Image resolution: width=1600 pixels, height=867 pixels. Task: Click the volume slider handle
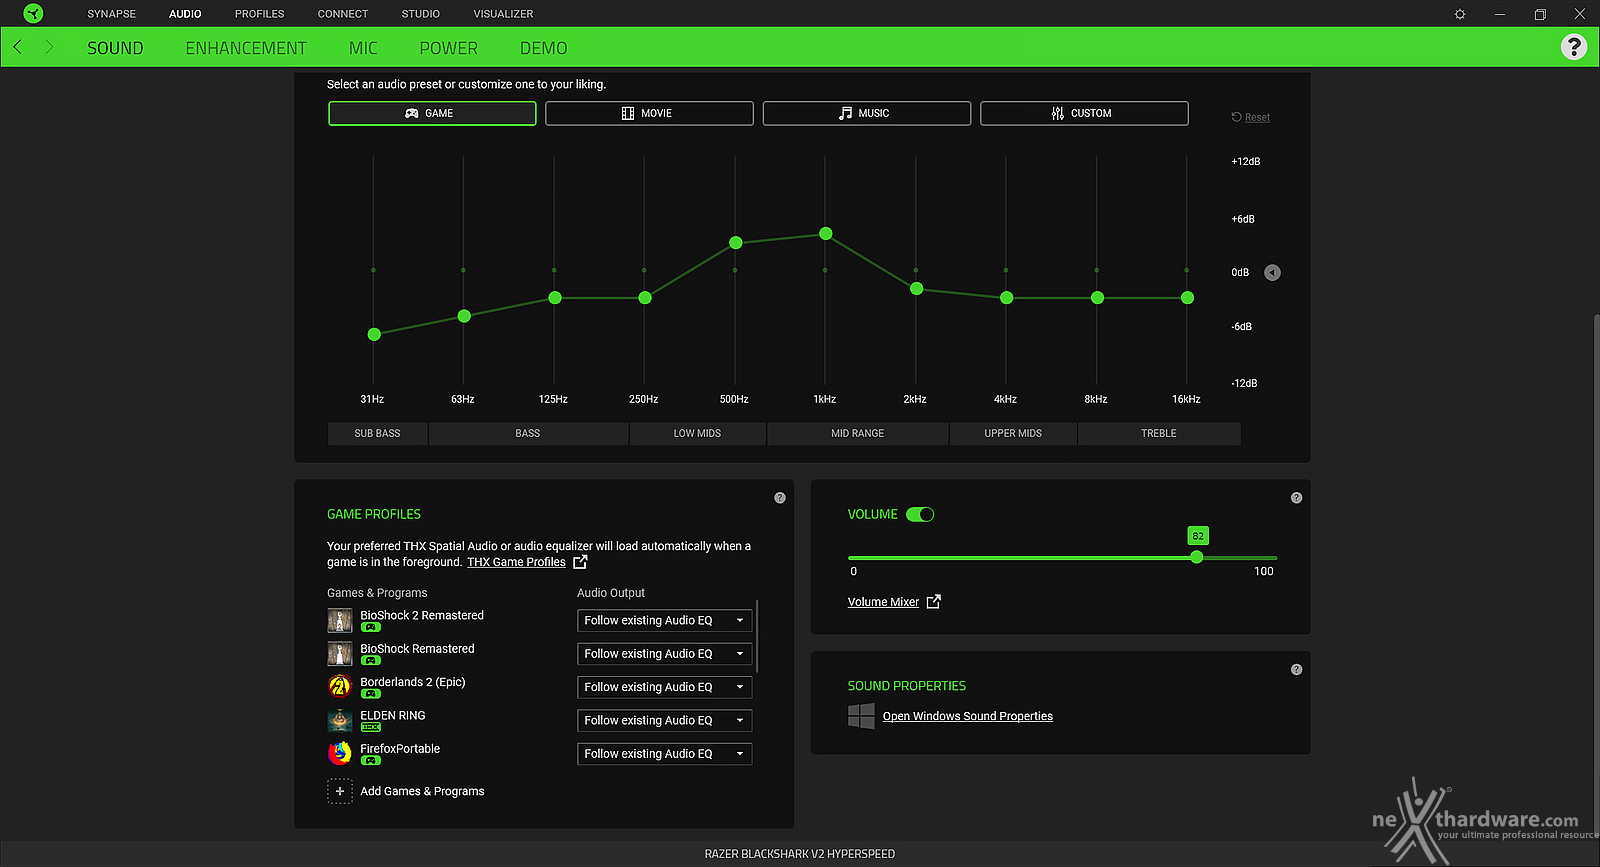[1197, 557]
